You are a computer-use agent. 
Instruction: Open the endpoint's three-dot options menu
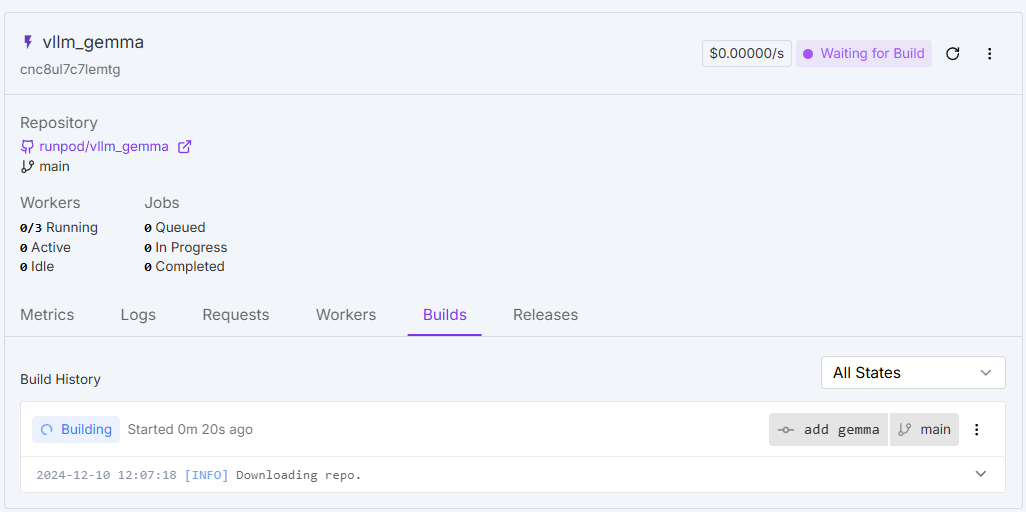[x=989, y=54]
